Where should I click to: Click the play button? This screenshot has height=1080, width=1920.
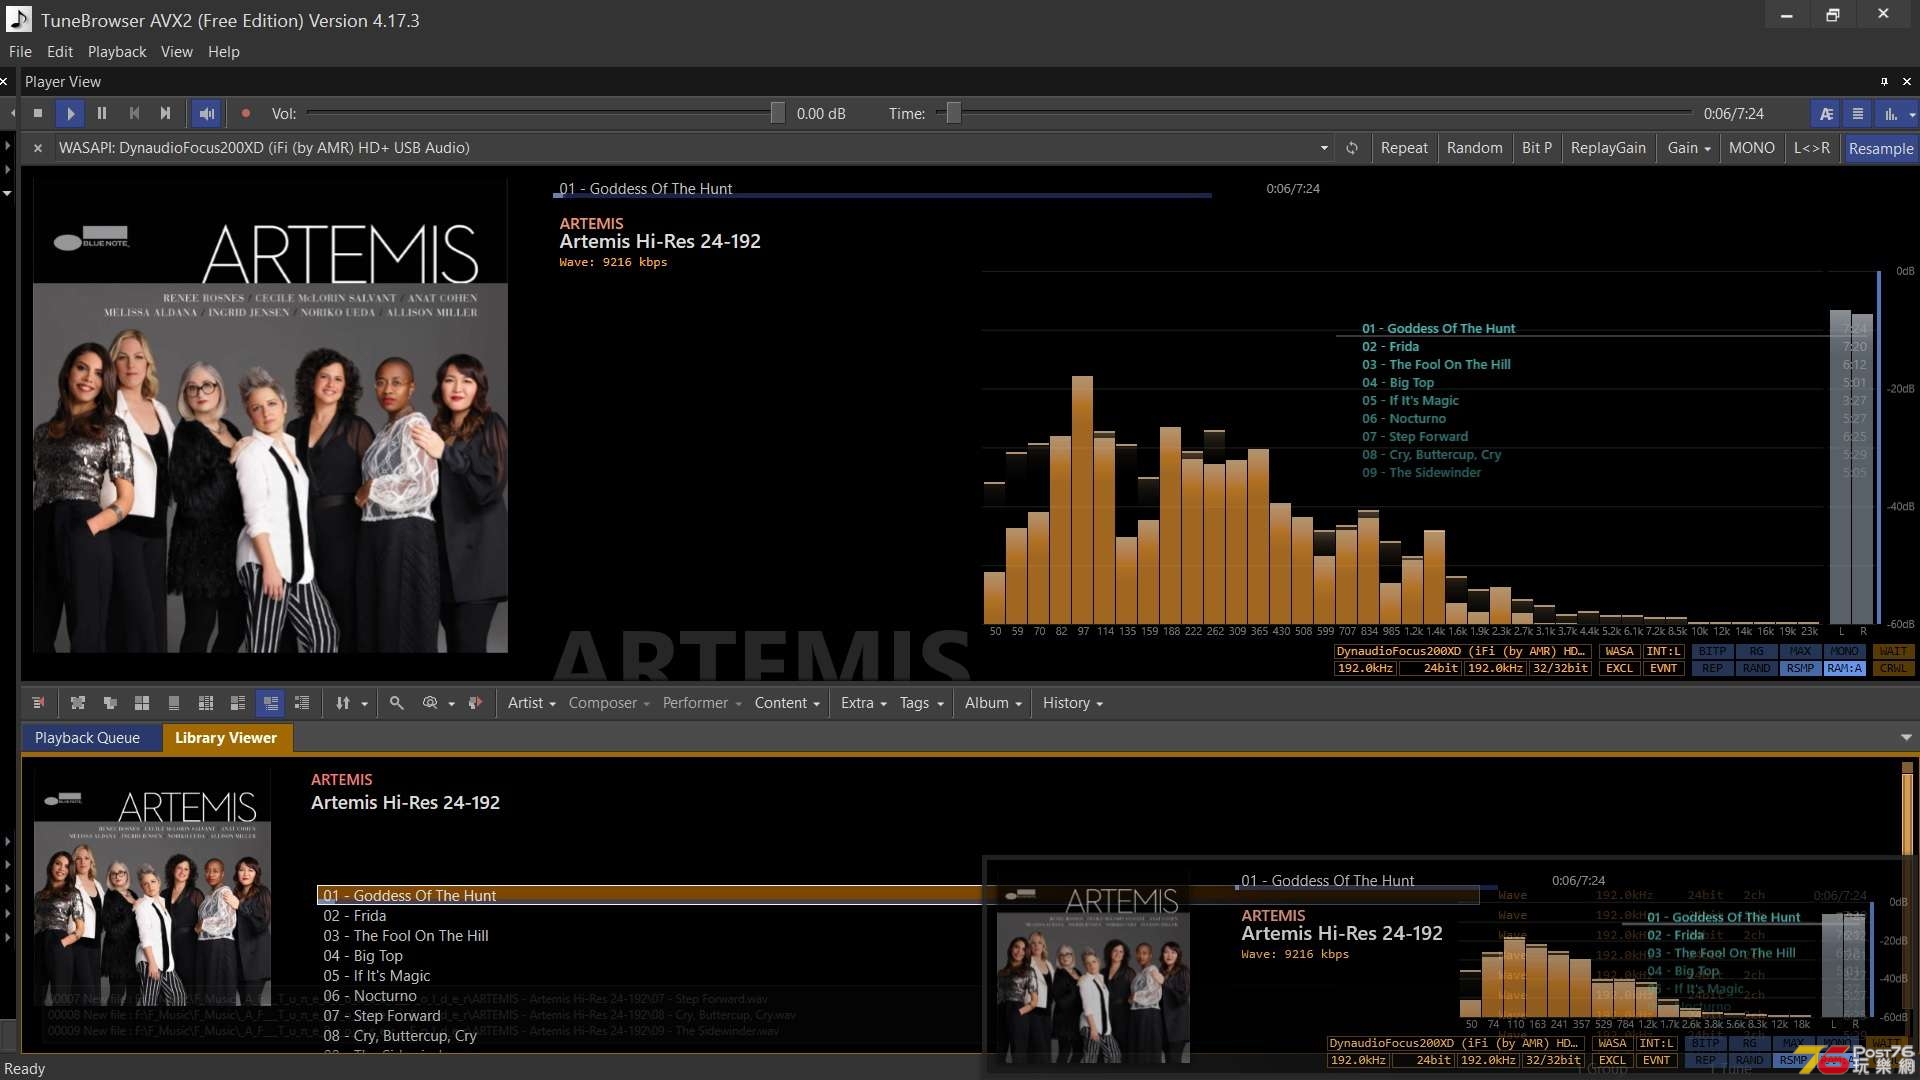pyautogui.click(x=70, y=114)
